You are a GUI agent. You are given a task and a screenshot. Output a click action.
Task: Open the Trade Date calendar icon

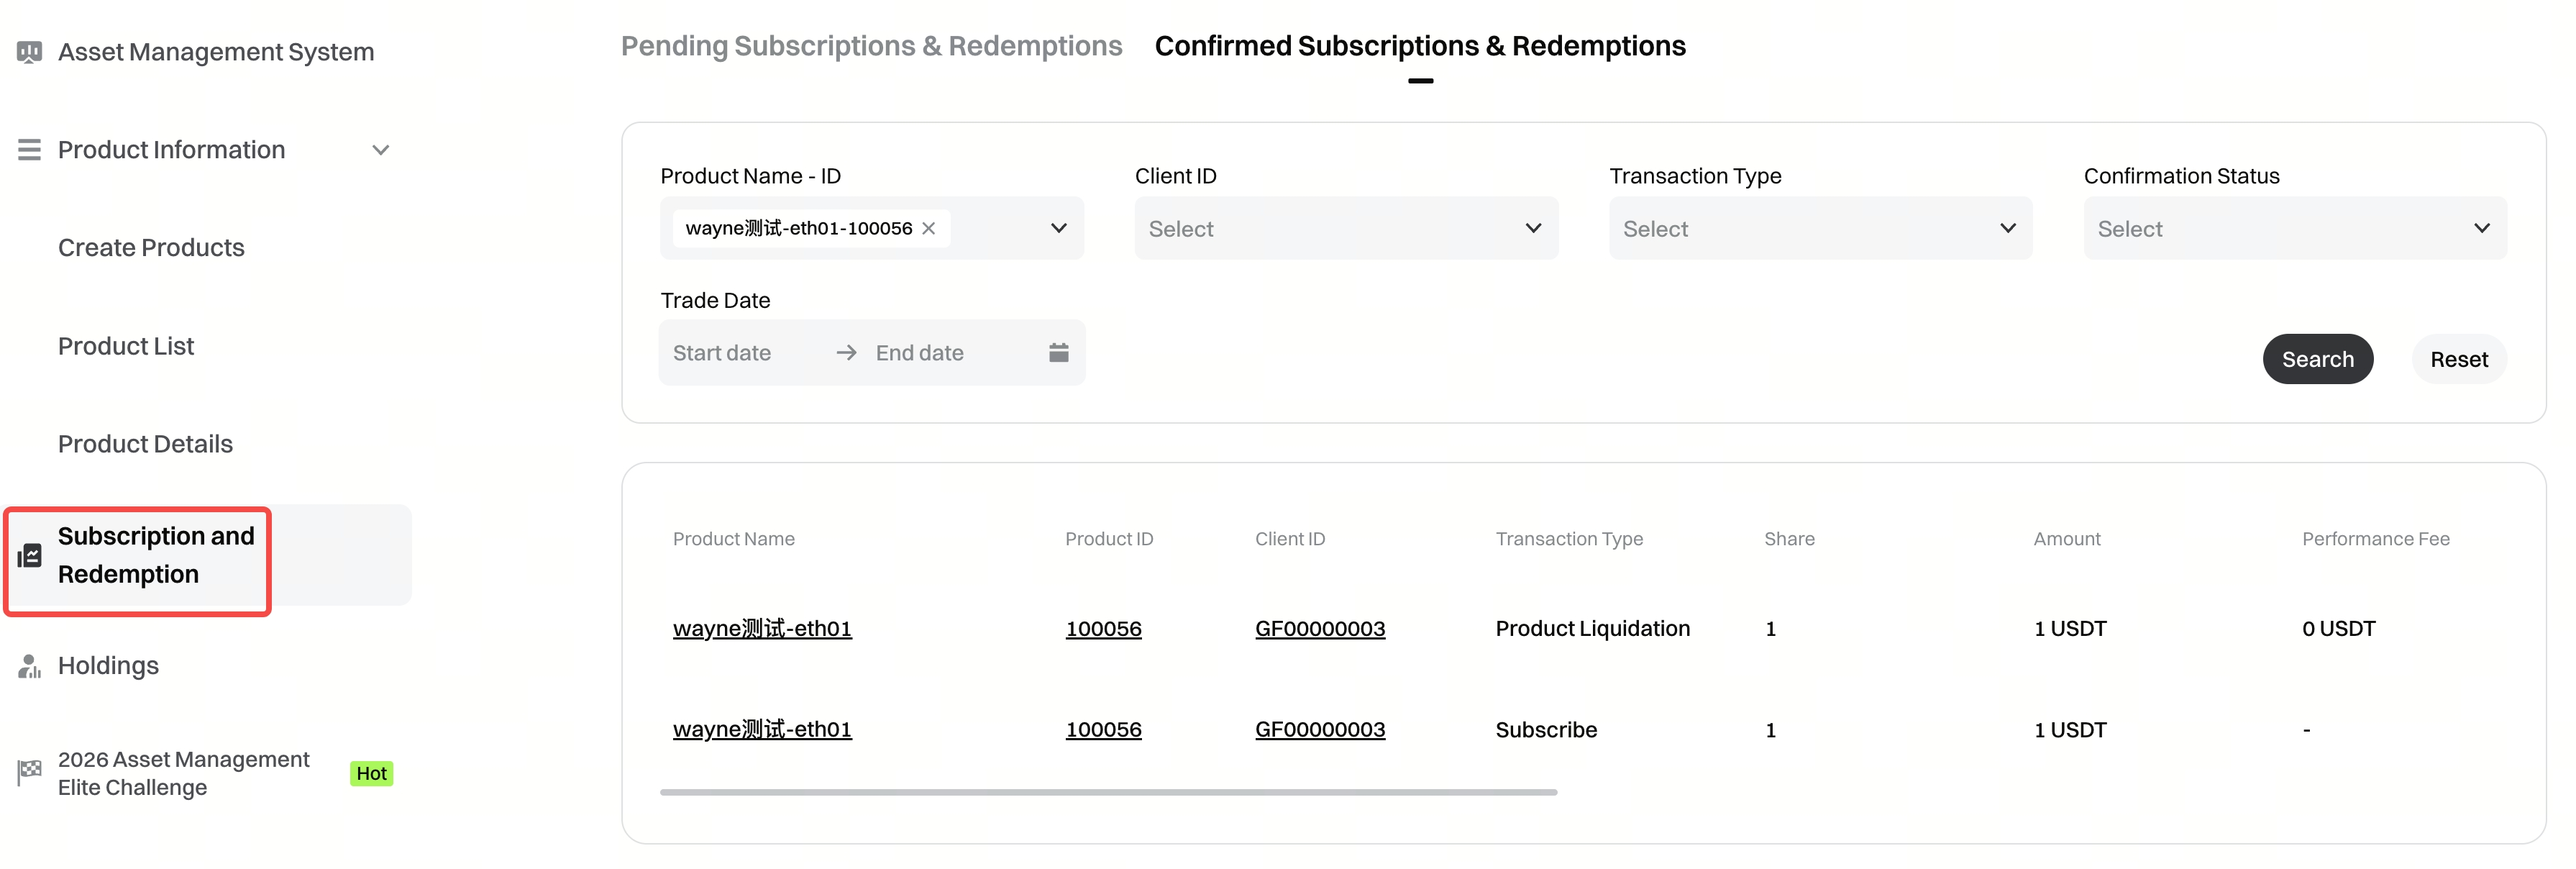coord(1059,353)
